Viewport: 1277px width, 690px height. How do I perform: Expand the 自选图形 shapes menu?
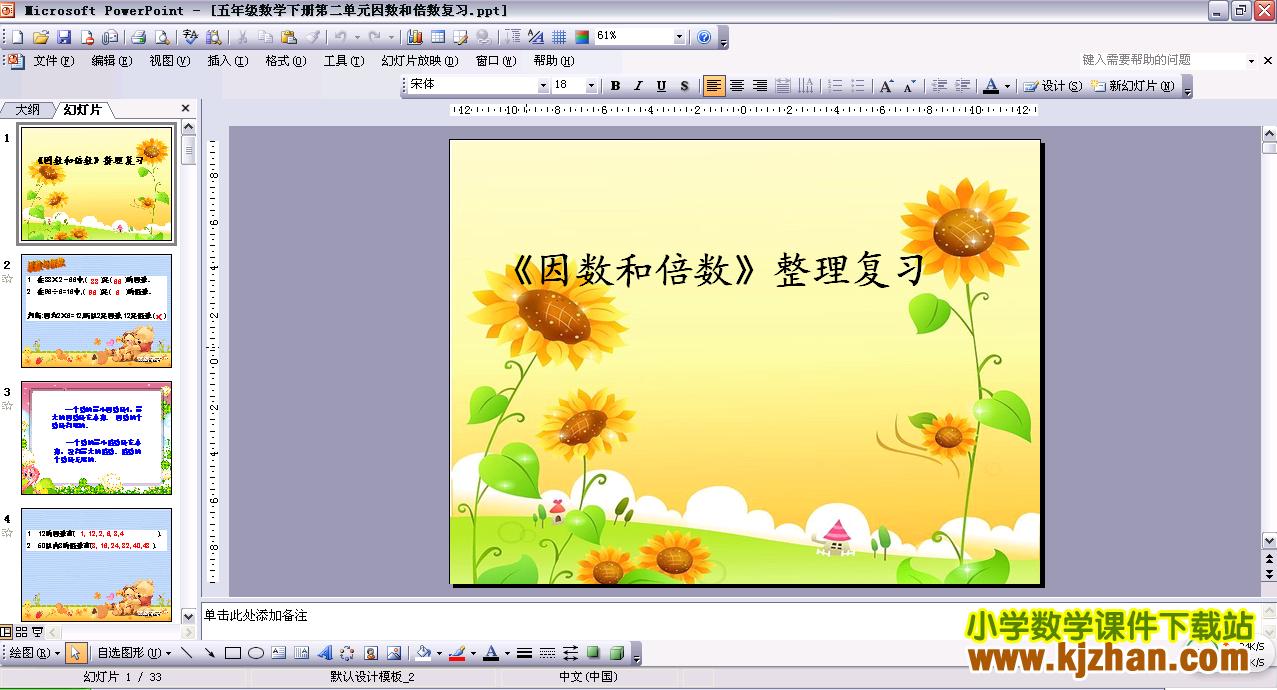(x=130, y=652)
